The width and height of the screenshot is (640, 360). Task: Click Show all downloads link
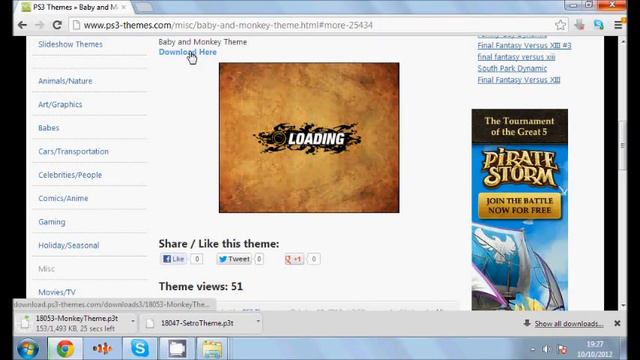[x=569, y=324]
